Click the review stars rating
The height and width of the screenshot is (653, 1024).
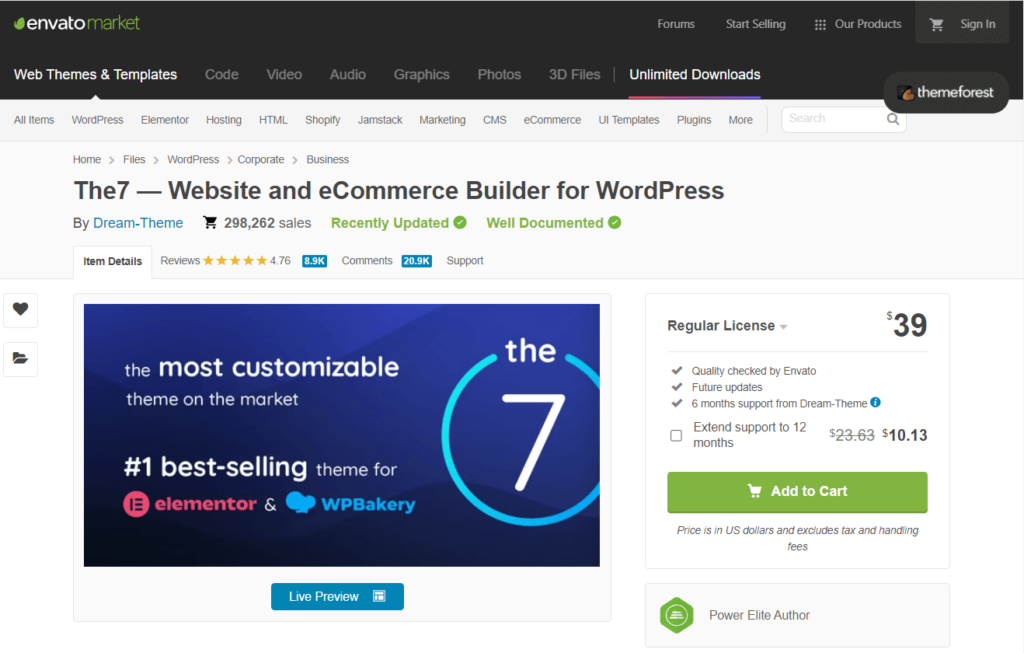(235, 261)
